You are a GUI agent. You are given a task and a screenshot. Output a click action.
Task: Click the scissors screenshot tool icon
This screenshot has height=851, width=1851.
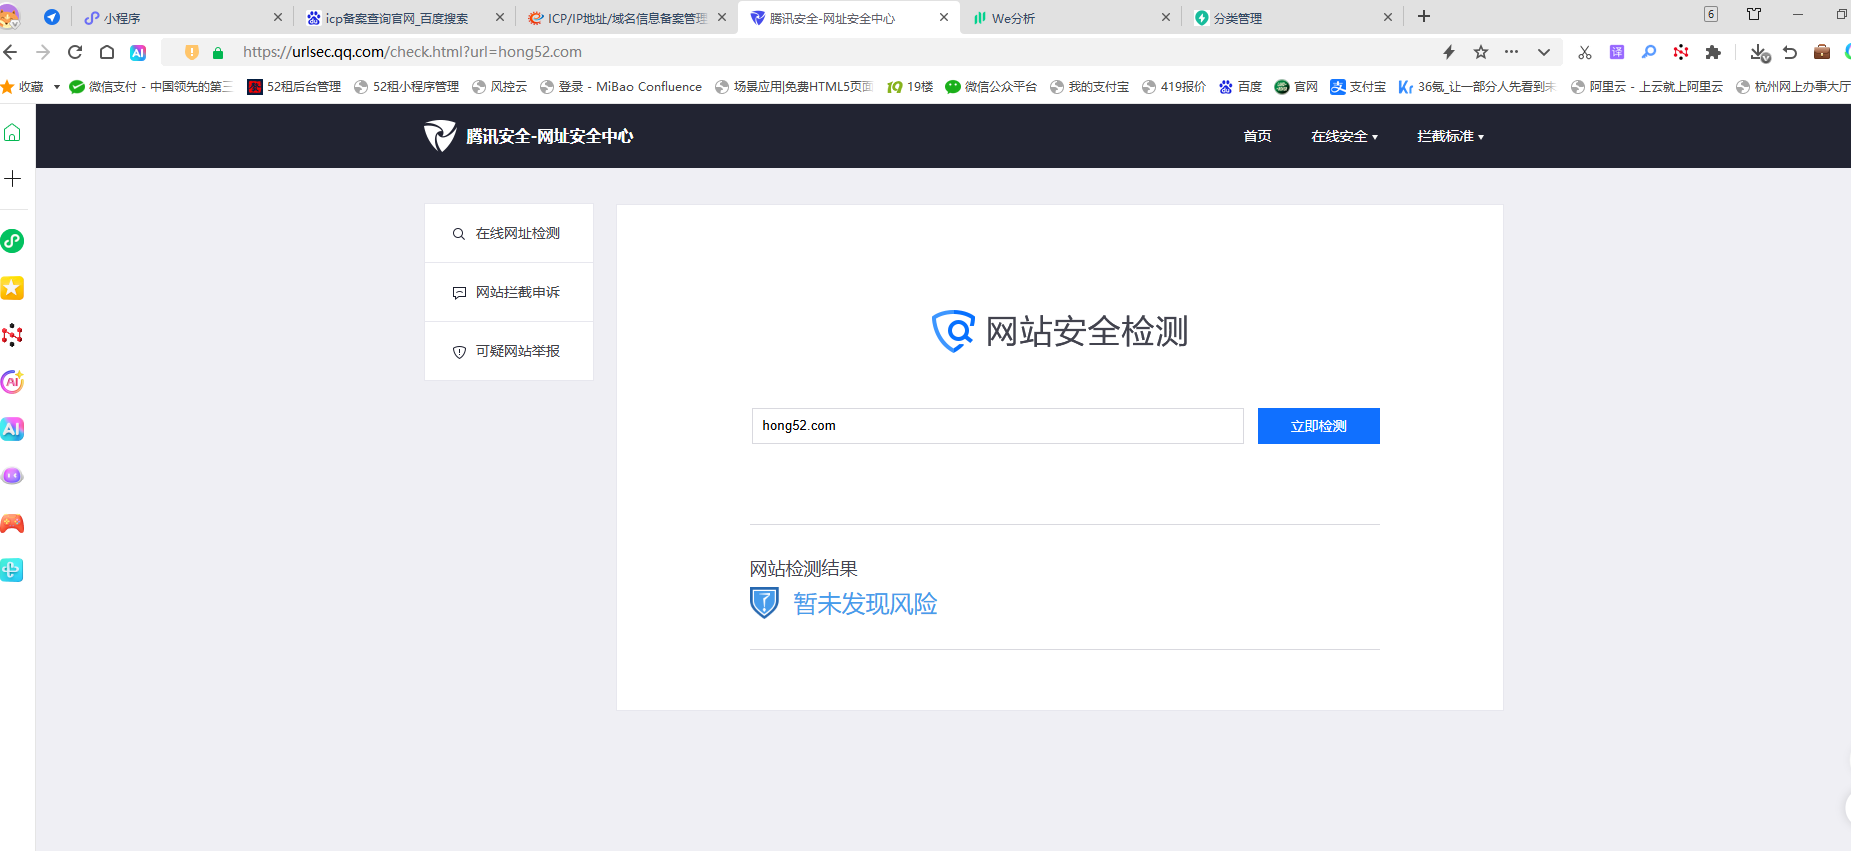1585,52
